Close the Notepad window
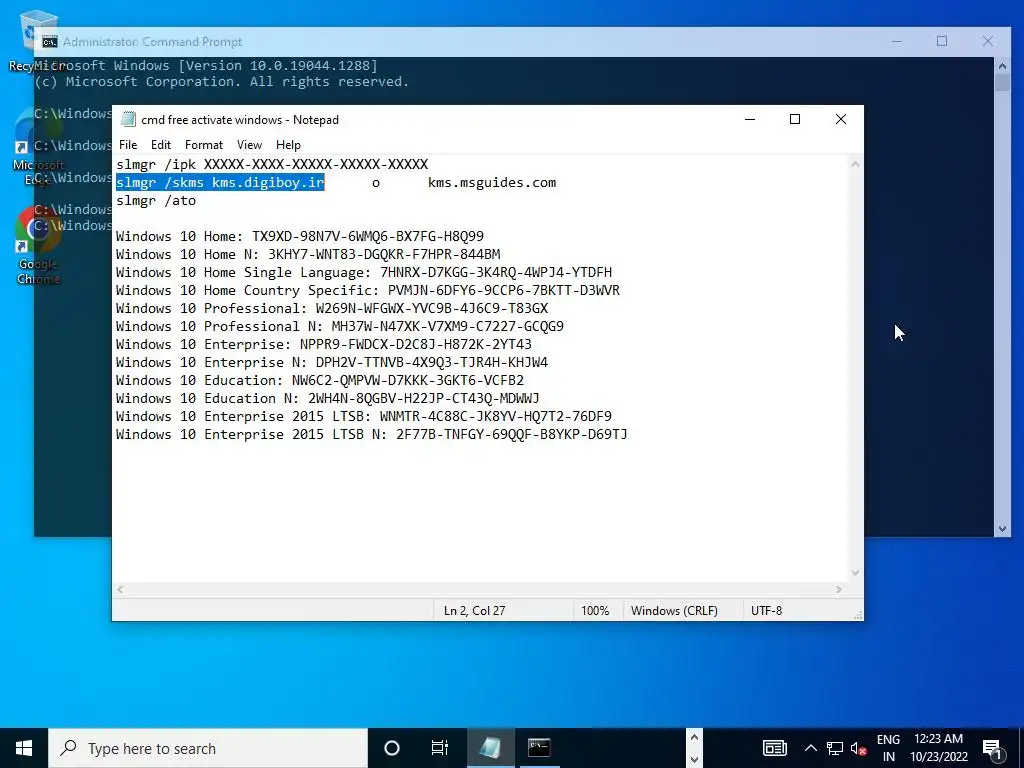 841,120
